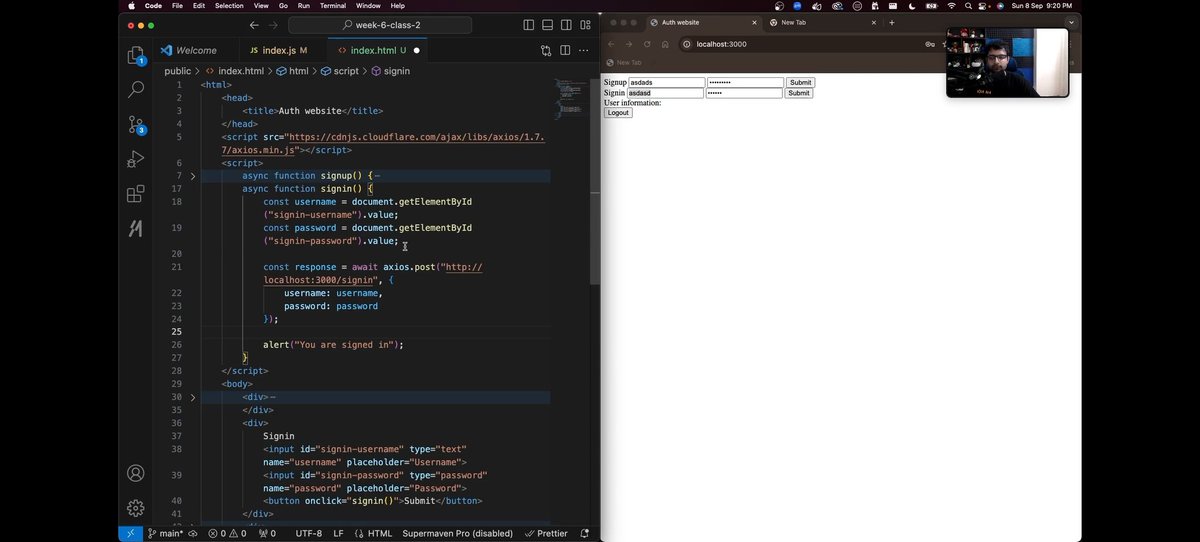Click Submit button in Signin row
Viewport: 1200px width, 542px height.
[x=798, y=93]
